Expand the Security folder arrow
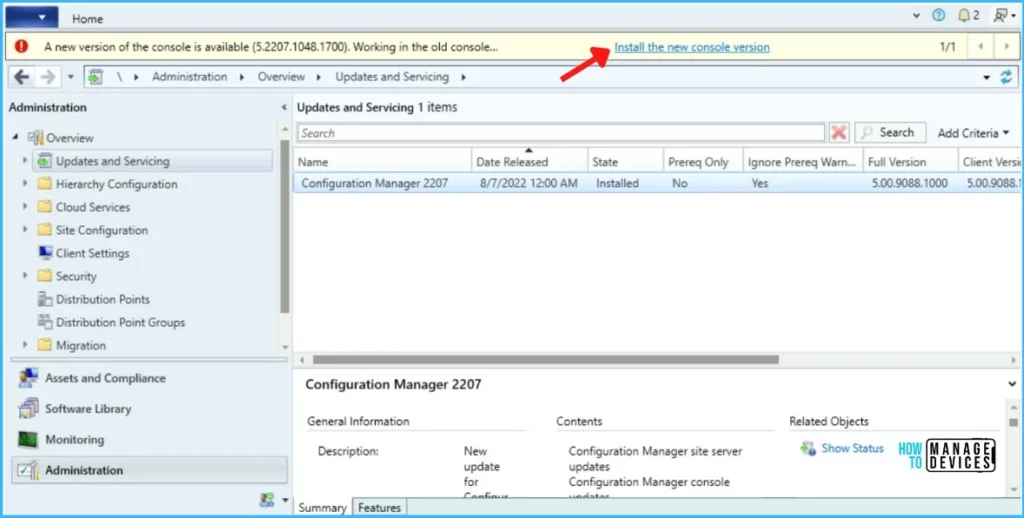This screenshot has height=518, width=1024. 25,276
